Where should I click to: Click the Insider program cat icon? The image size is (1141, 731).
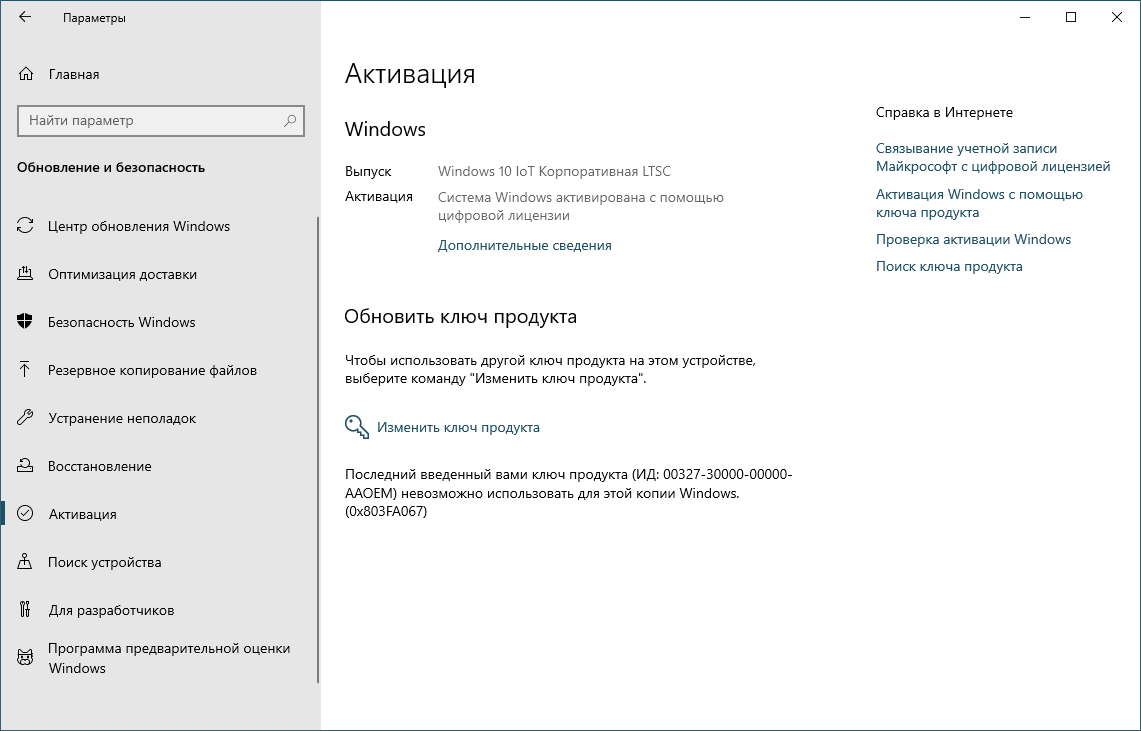[x=25, y=658]
